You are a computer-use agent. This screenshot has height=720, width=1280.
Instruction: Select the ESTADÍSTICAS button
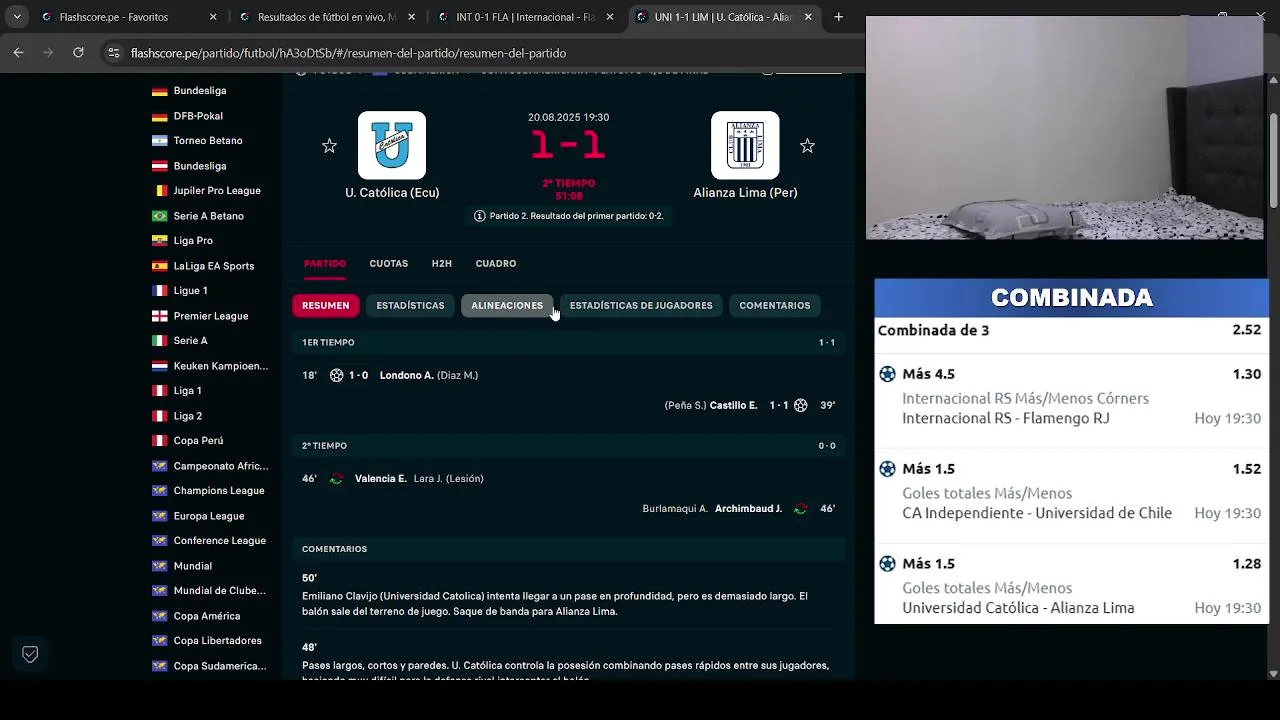click(x=410, y=306)
